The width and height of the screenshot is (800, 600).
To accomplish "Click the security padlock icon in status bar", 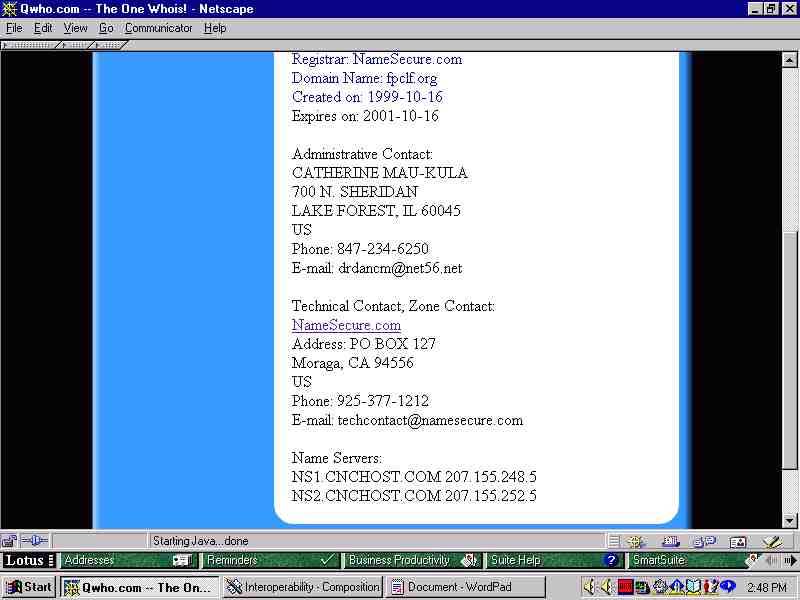I will point(9,541).
